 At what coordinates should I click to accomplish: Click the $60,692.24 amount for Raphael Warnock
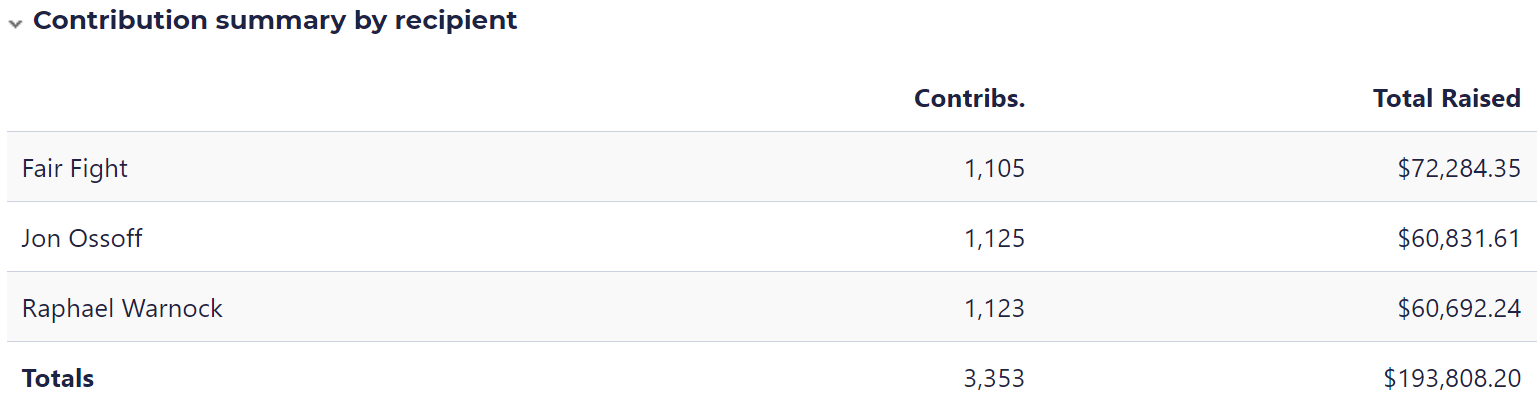point(1459,308)
